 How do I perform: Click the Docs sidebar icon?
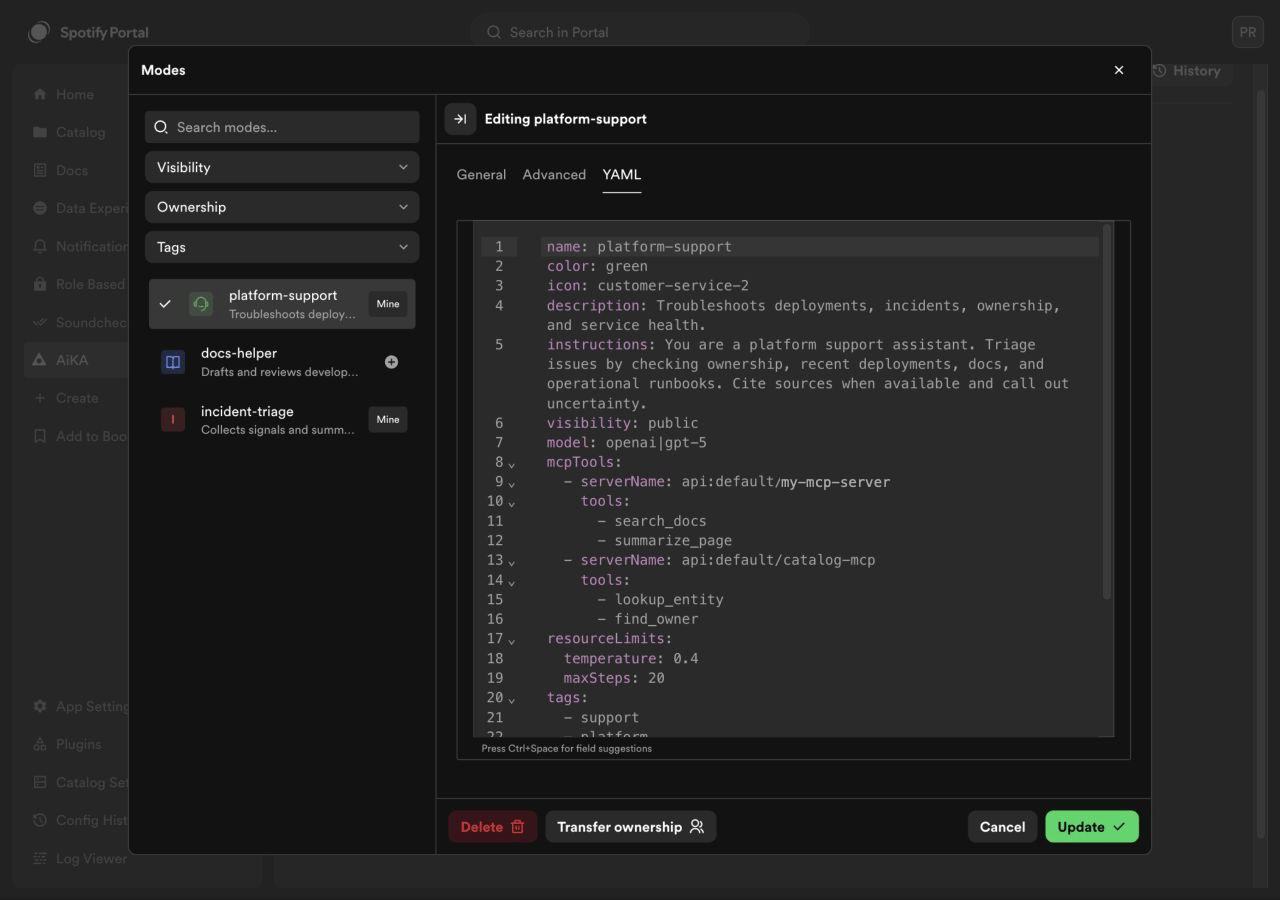click(40, 170)
